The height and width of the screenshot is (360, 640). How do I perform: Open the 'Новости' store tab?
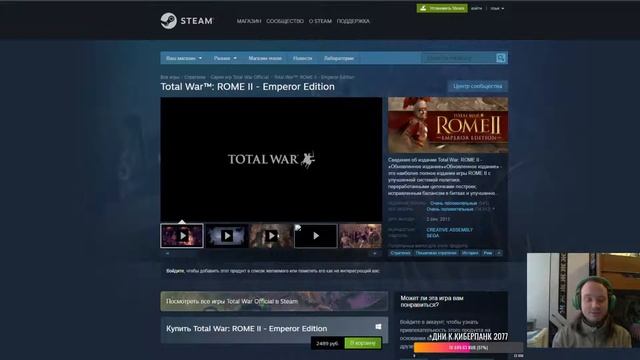click(302, 58)
